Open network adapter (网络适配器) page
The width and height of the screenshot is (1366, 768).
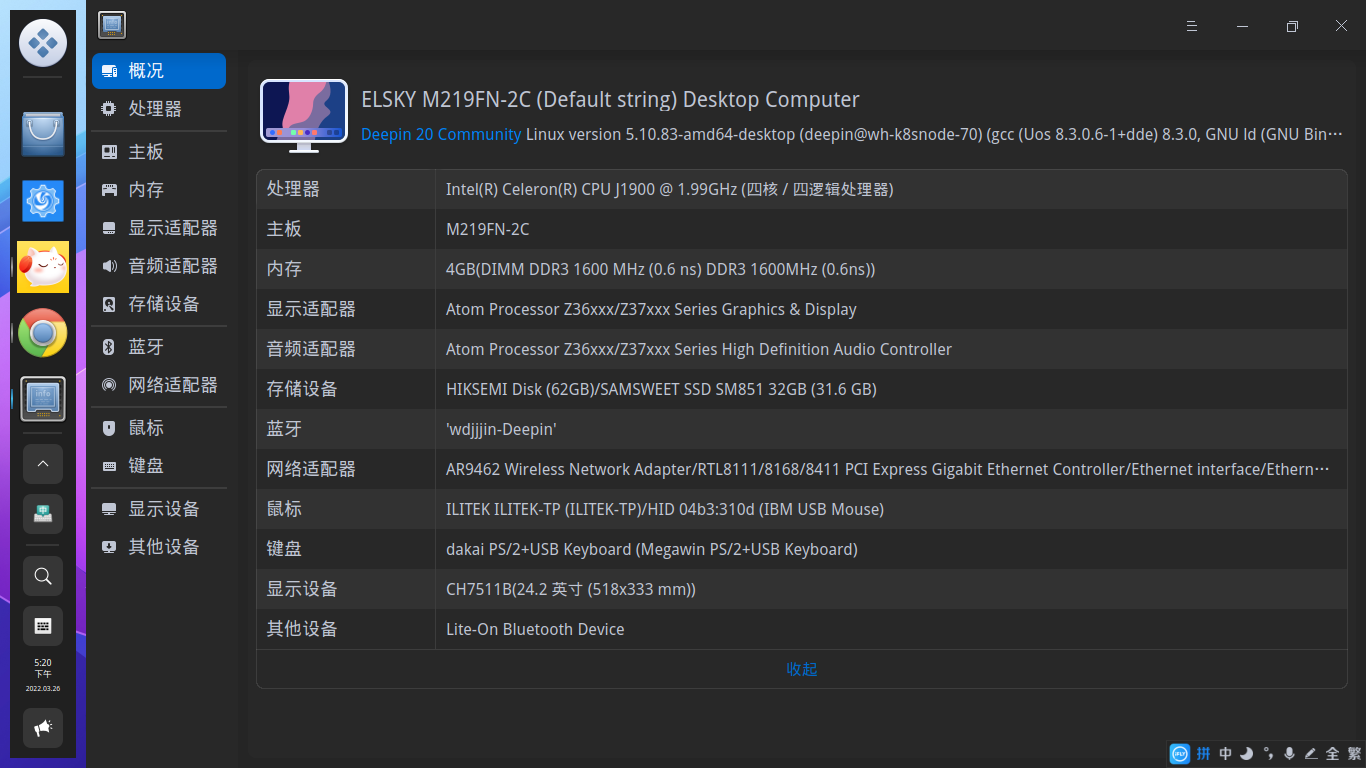coord(172,385)
